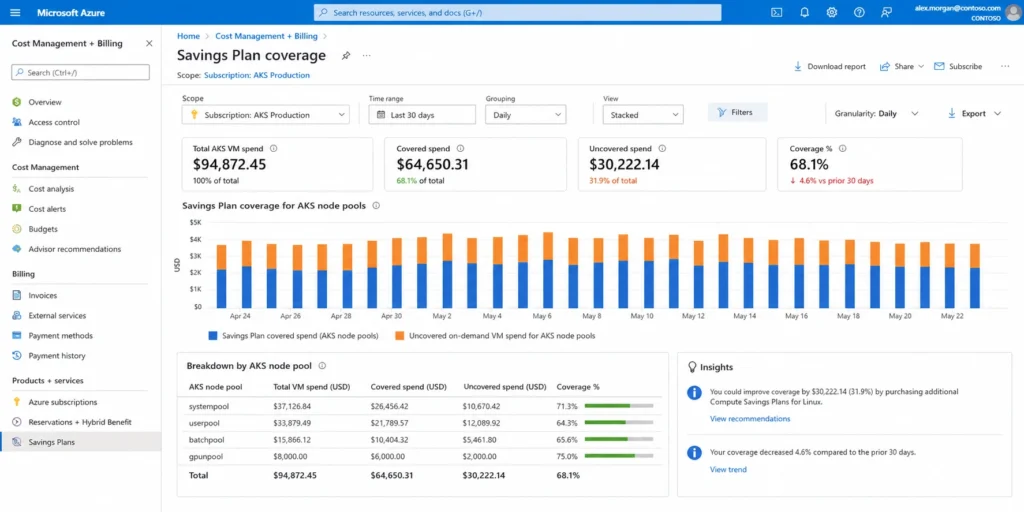Open Subscription: AKS Production scope link
The image size is (1024, 512).
click(x=257, y=75)
